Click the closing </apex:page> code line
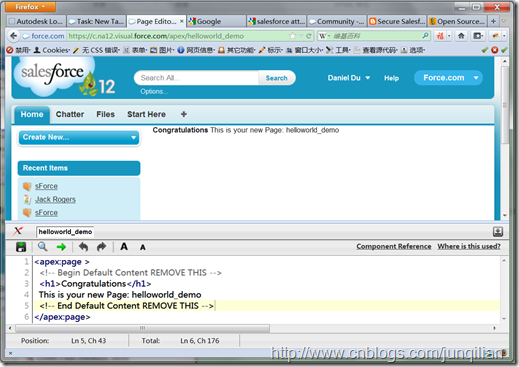519x367 pixels. [62, 317]
